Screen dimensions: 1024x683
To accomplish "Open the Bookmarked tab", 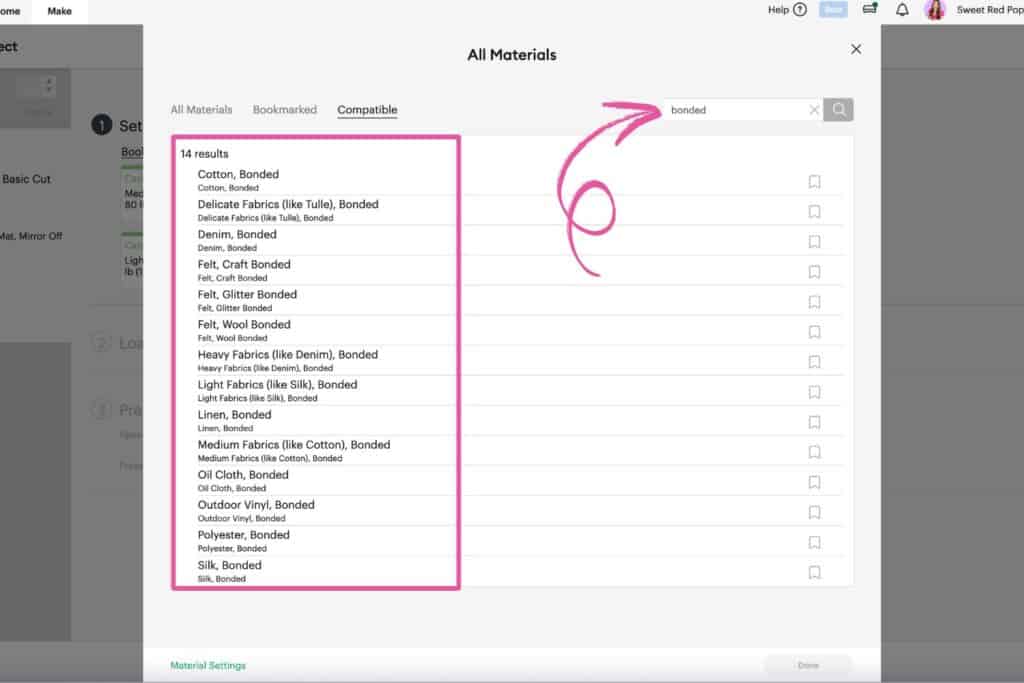I will 285,110.
